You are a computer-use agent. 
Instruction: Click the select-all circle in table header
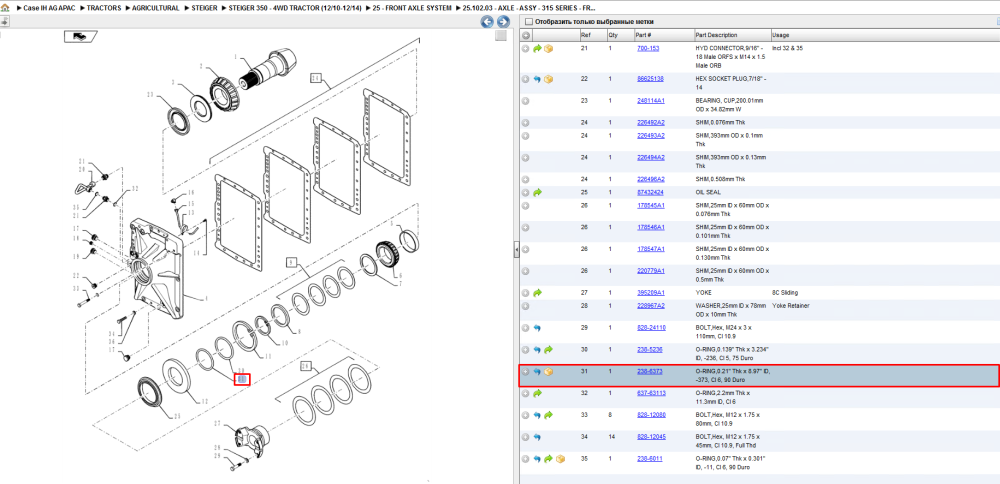tap(526, 35)
